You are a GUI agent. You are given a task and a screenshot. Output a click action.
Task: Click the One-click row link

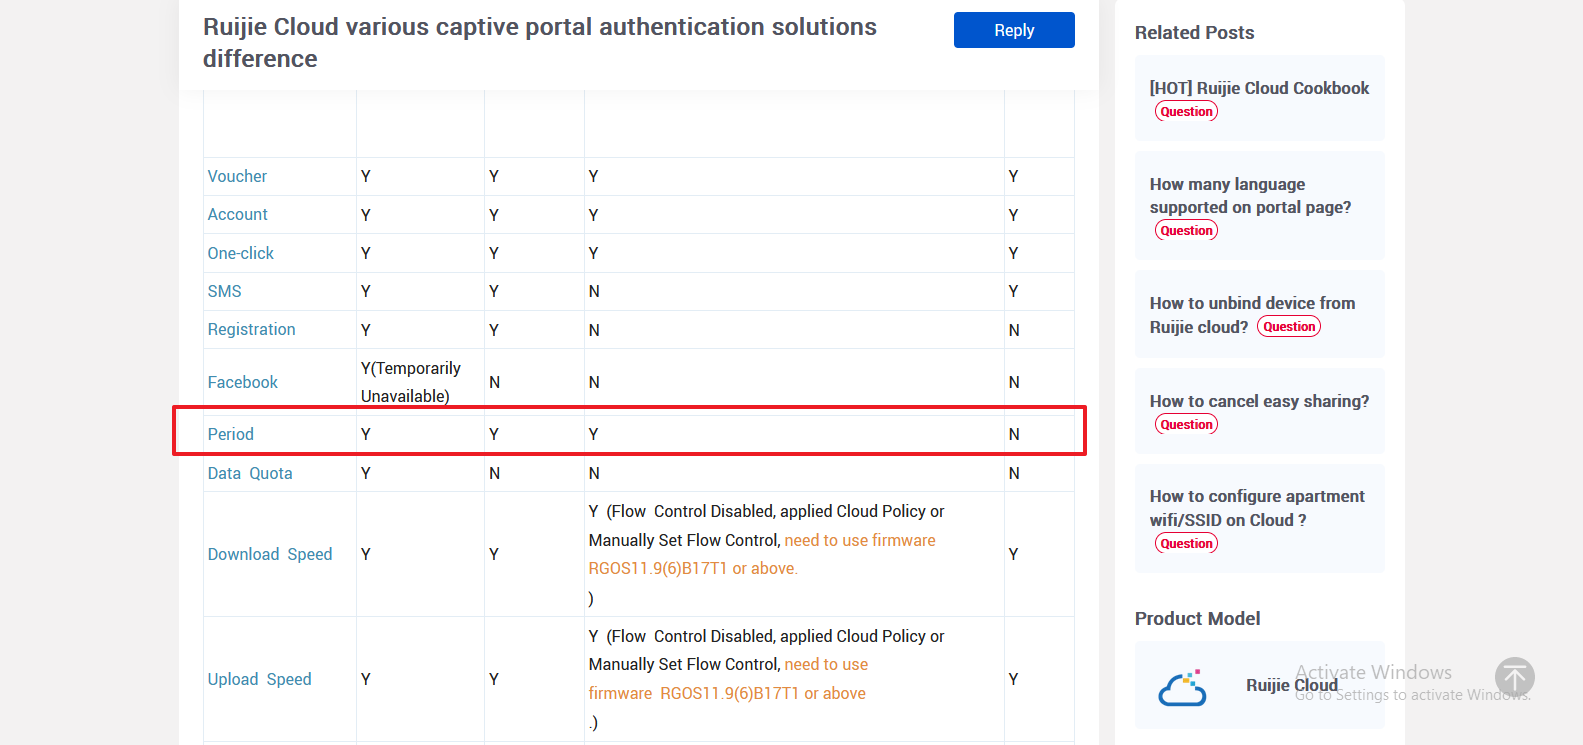(x=240, y=253)
